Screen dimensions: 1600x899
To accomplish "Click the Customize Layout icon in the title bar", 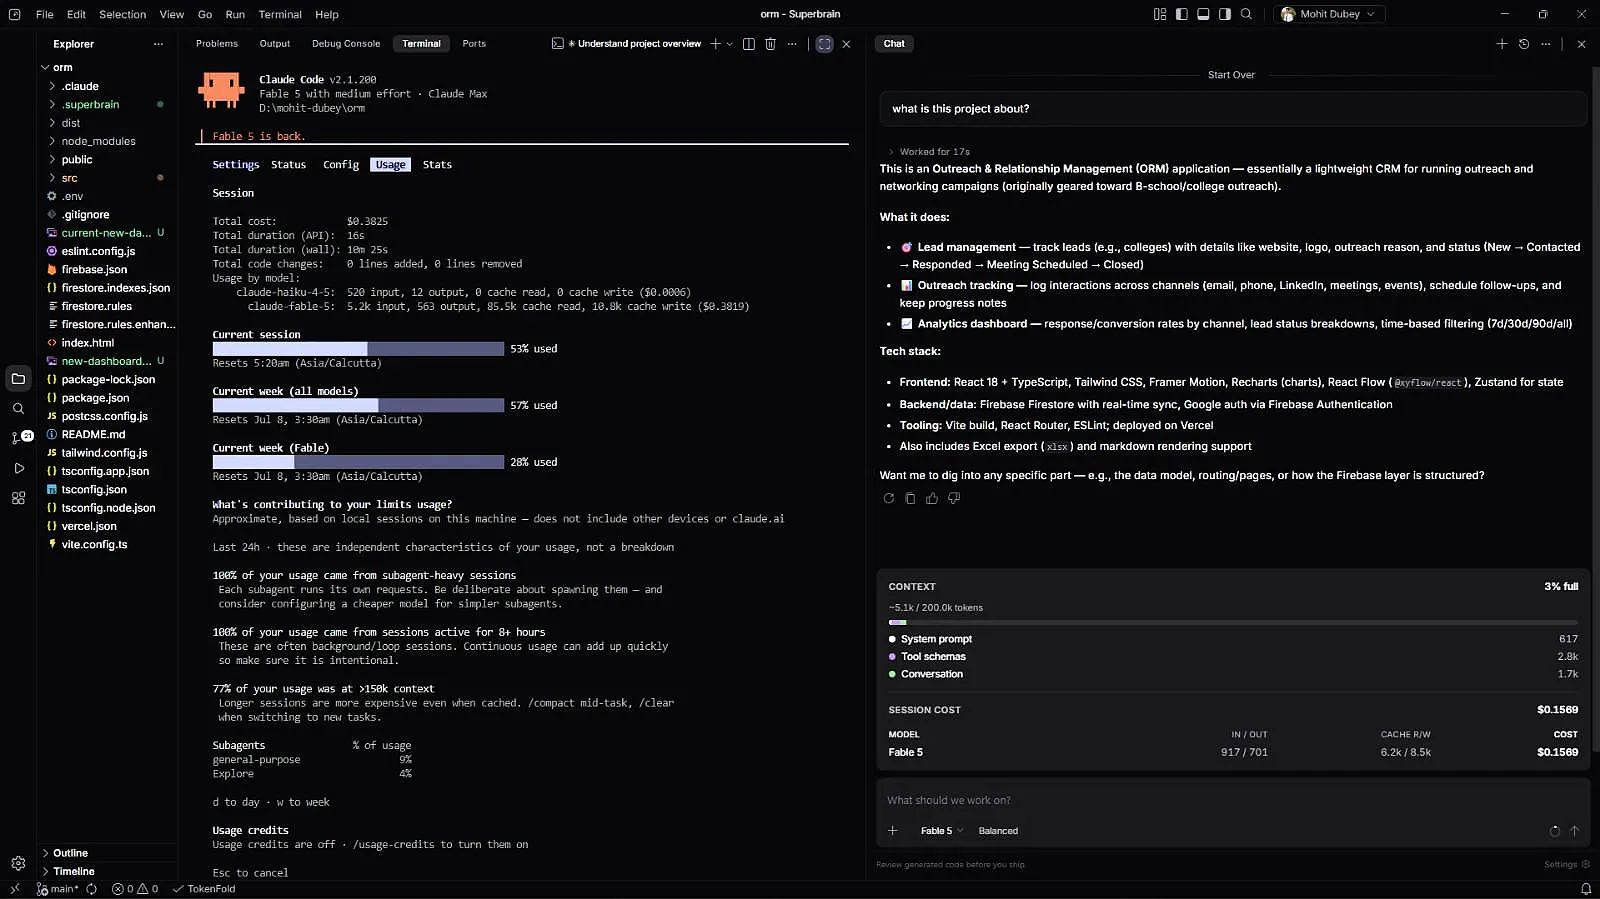I will pos(1160,14).
